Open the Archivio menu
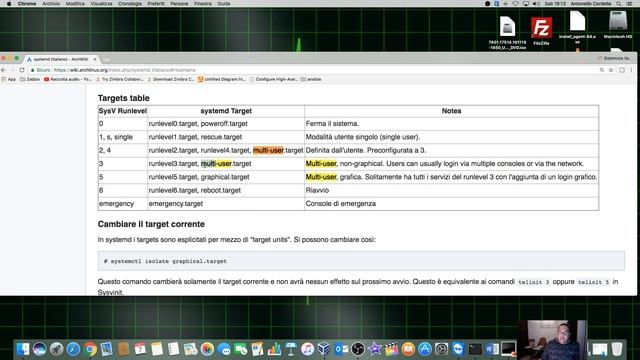Viewport: 640px width, 360px height. [x=51, y=4]
